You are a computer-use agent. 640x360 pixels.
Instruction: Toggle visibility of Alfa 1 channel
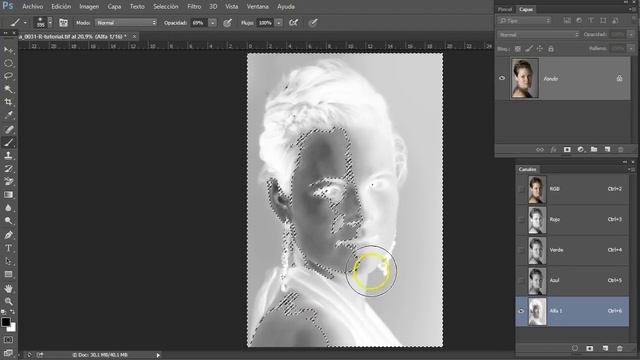pos(521,311)
